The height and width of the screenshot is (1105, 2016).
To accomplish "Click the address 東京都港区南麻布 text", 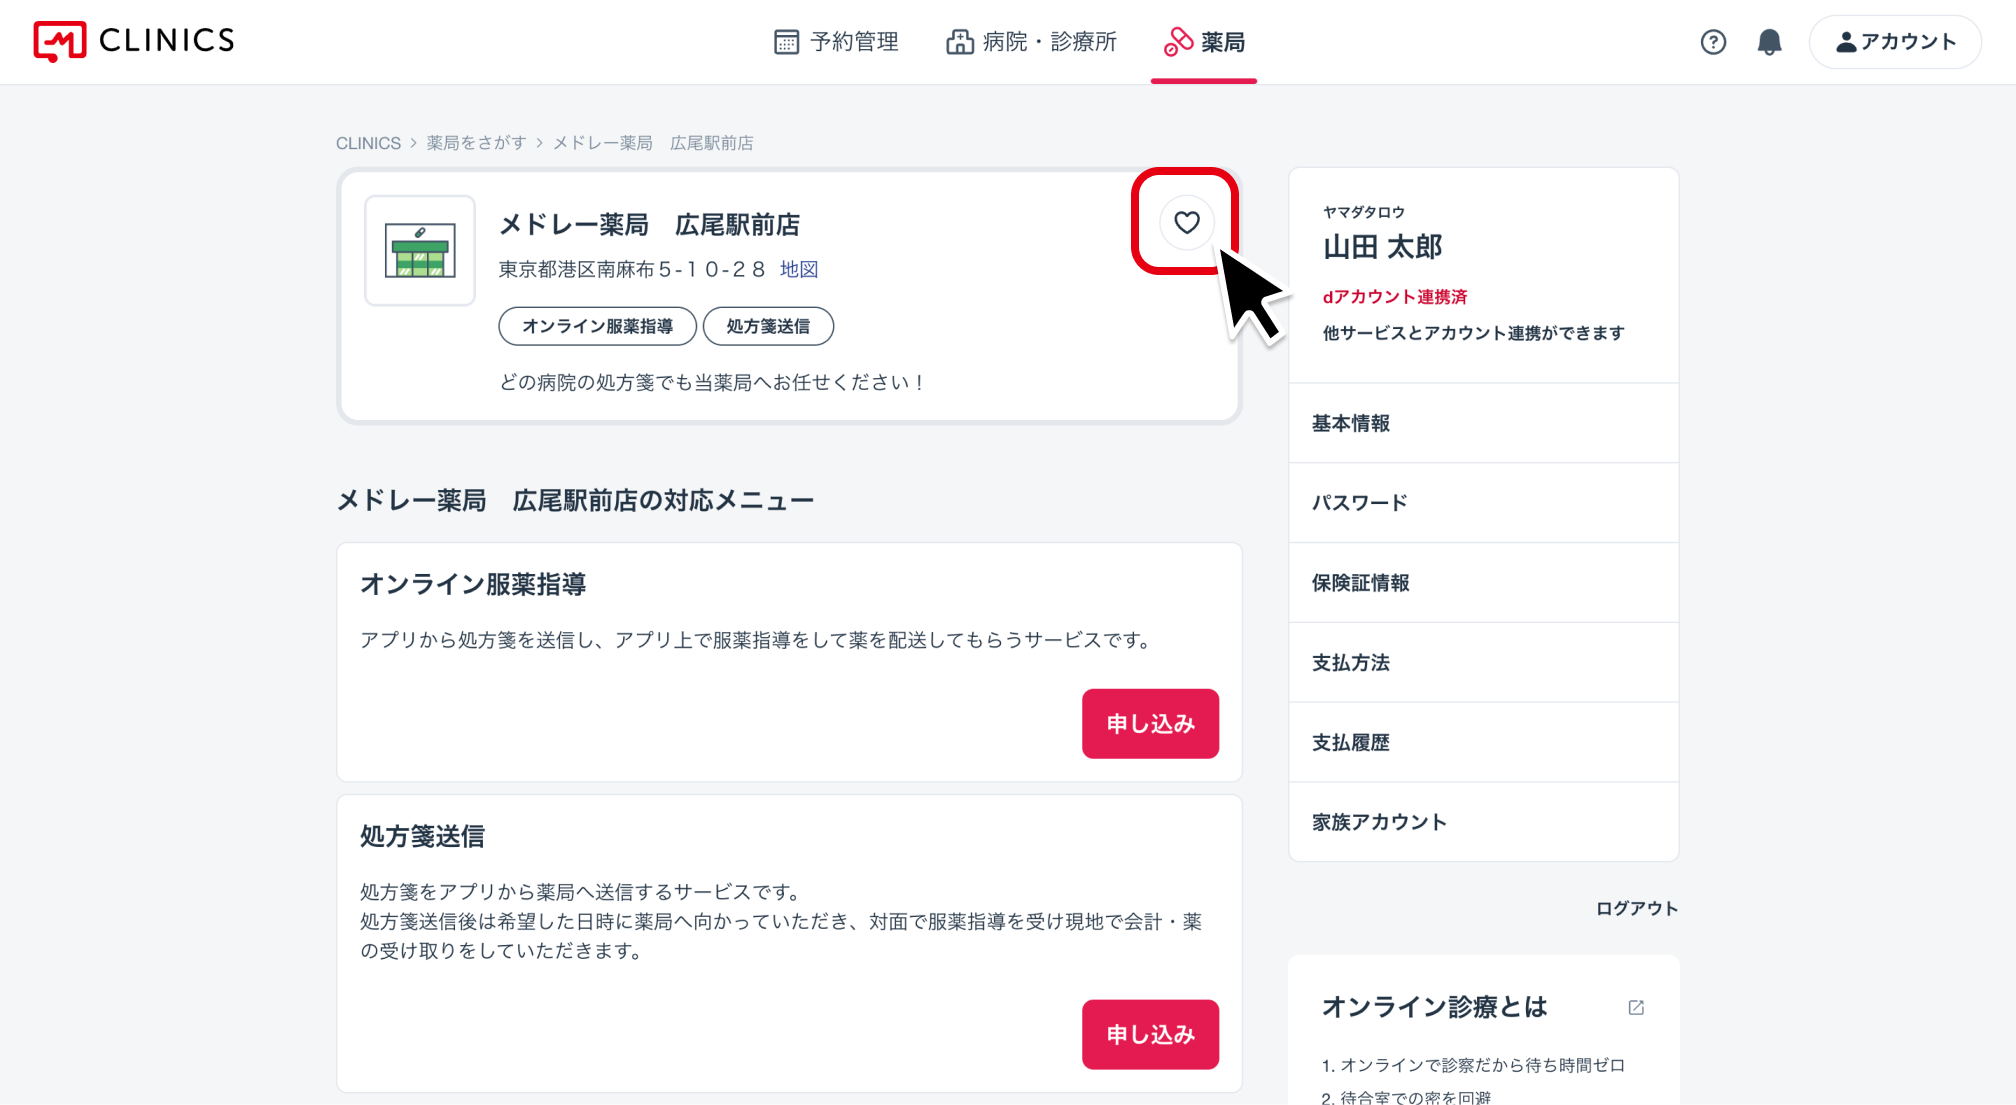I will (632, 269).
